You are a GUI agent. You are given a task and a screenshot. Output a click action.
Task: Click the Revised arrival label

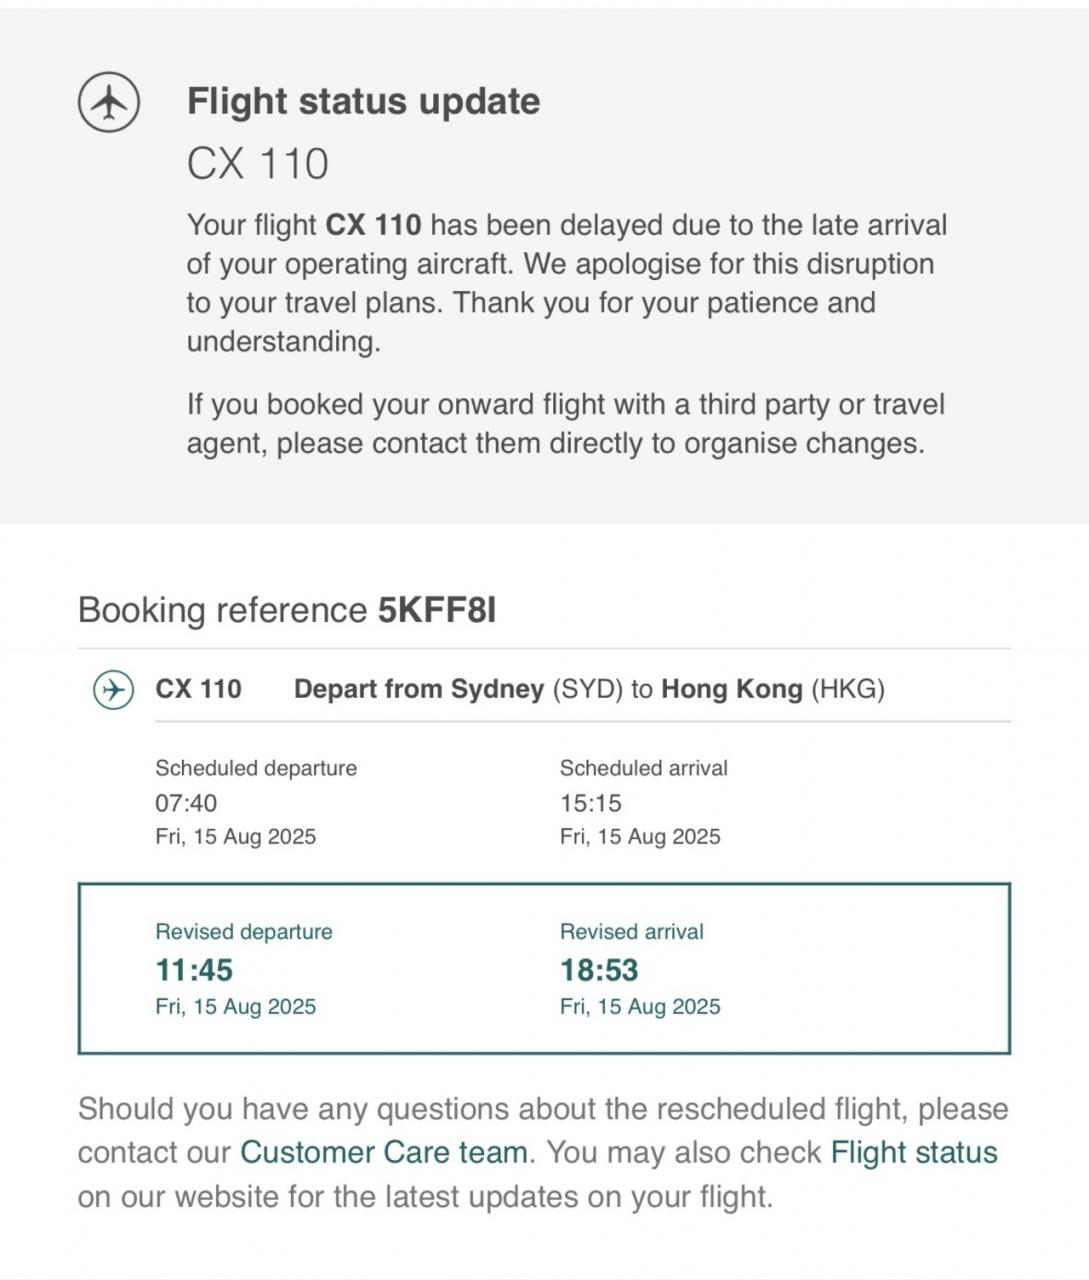point(632,932)
